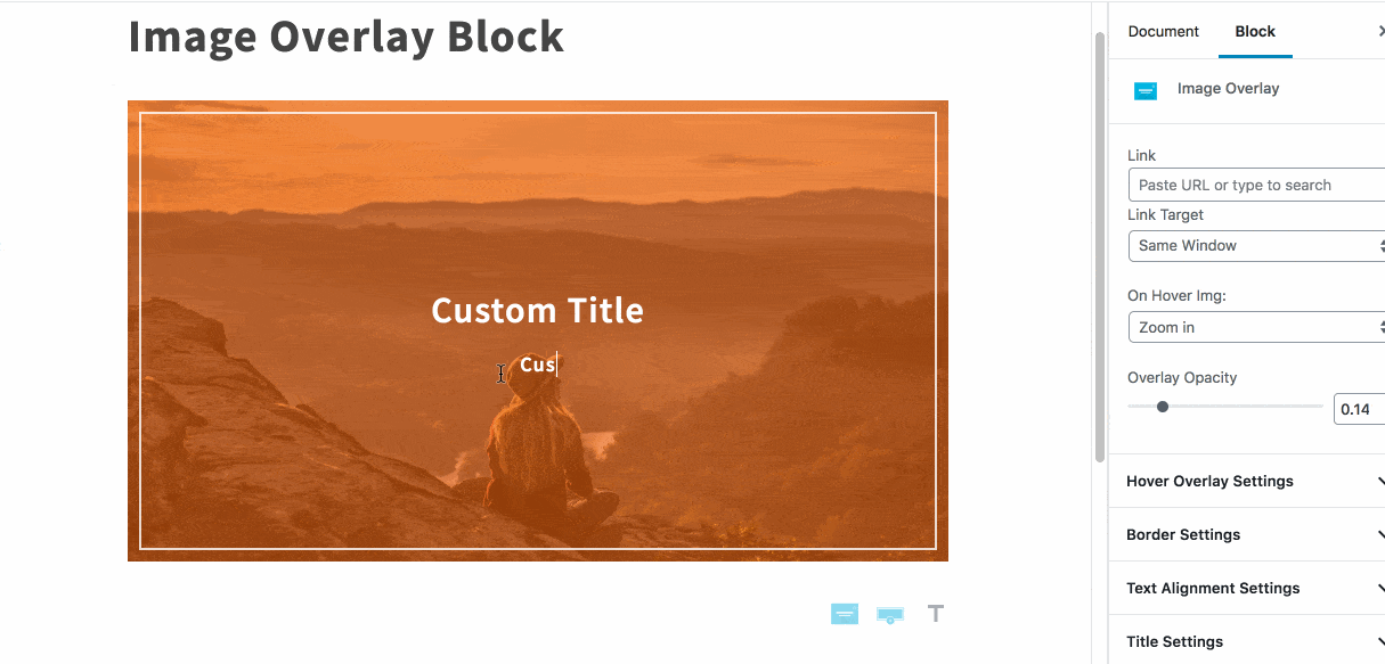Switch to the Document tab

point(1162,31)
